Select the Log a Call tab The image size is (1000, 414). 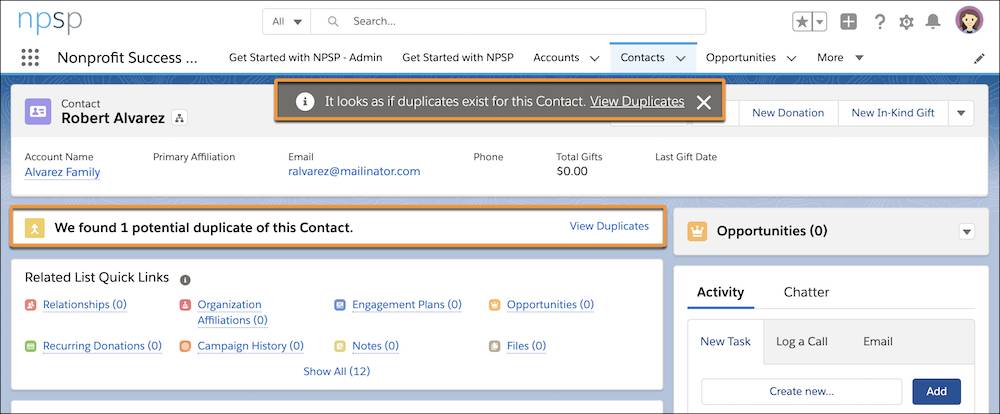pos(802,341)
